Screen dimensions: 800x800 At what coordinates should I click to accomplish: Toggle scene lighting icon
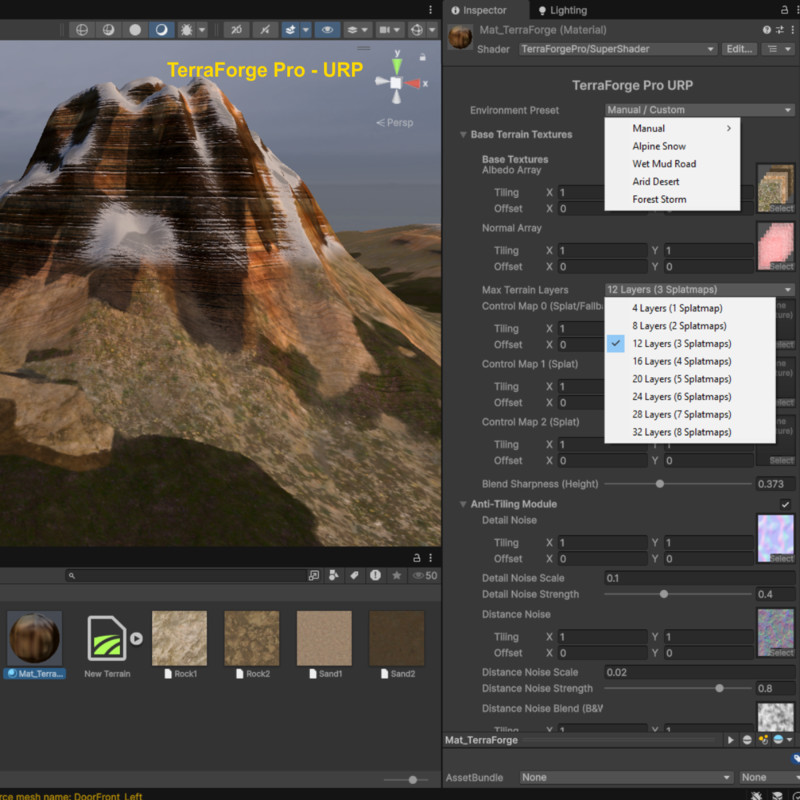pos(264,30)
